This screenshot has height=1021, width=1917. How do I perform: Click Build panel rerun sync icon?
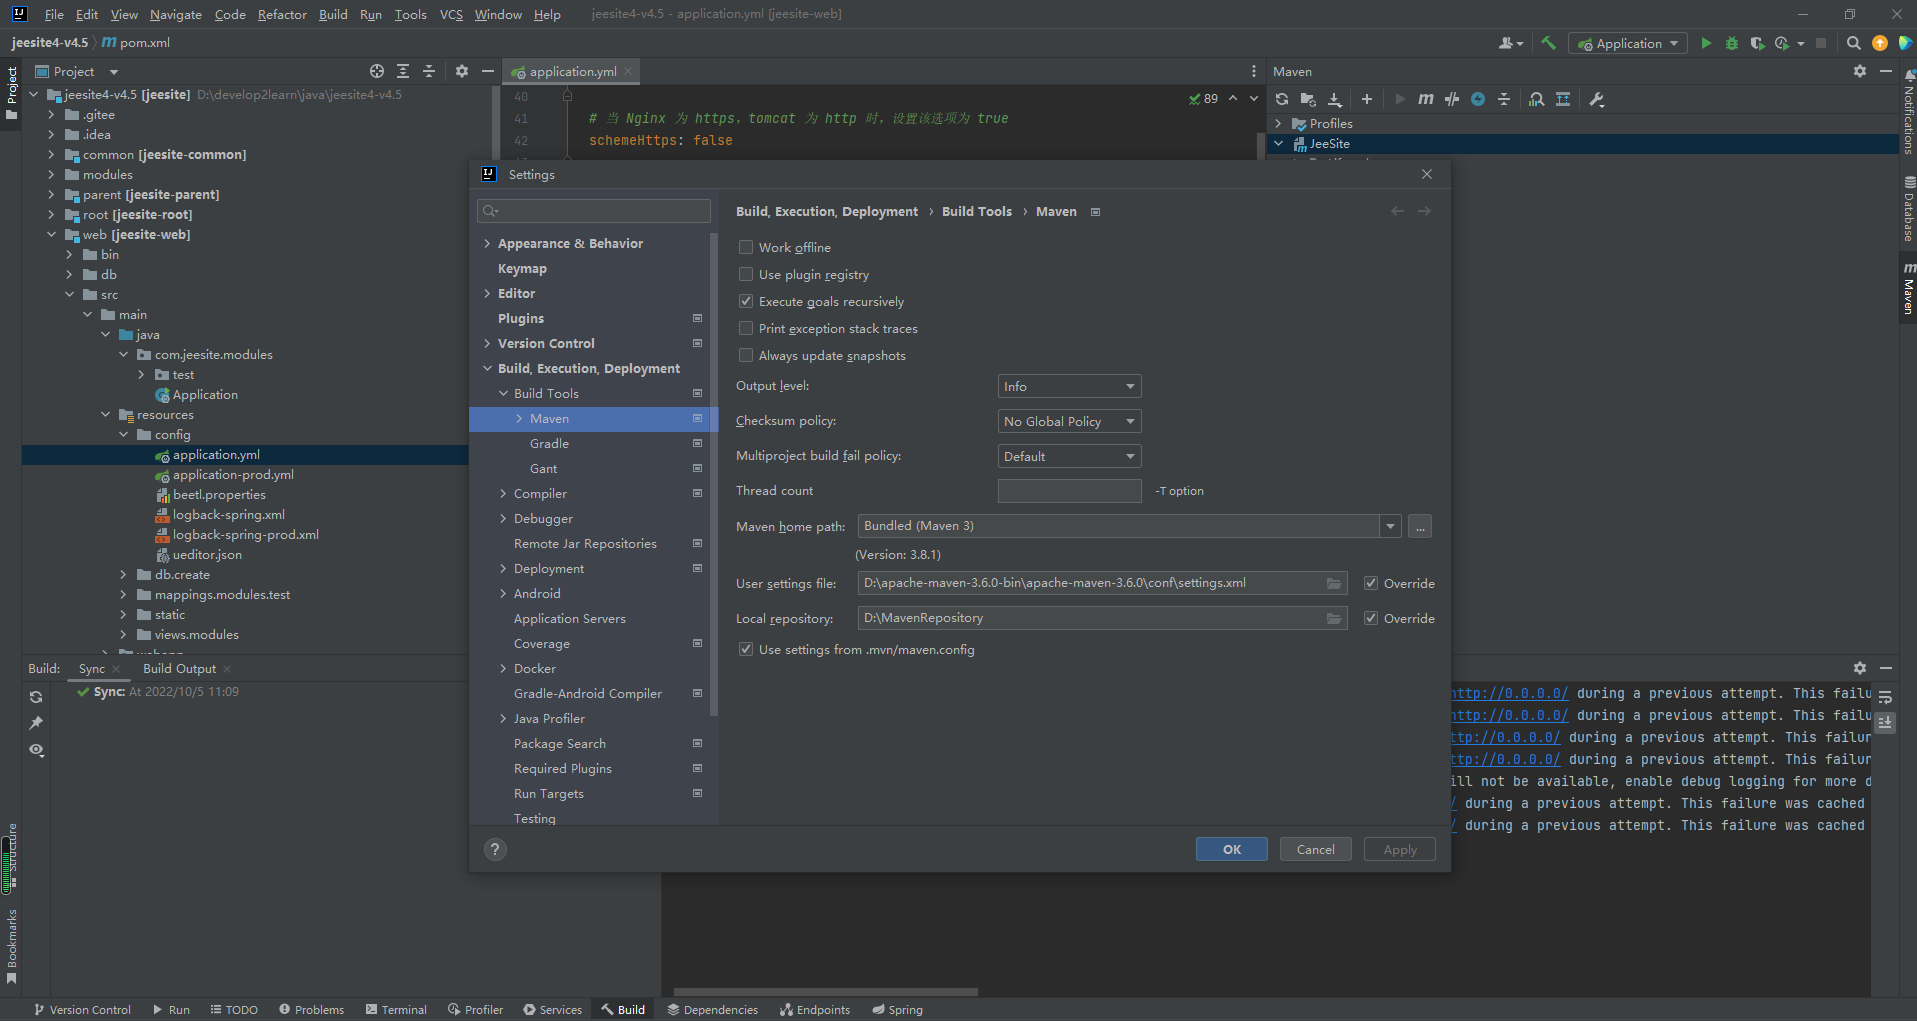(x=36, y=697)
